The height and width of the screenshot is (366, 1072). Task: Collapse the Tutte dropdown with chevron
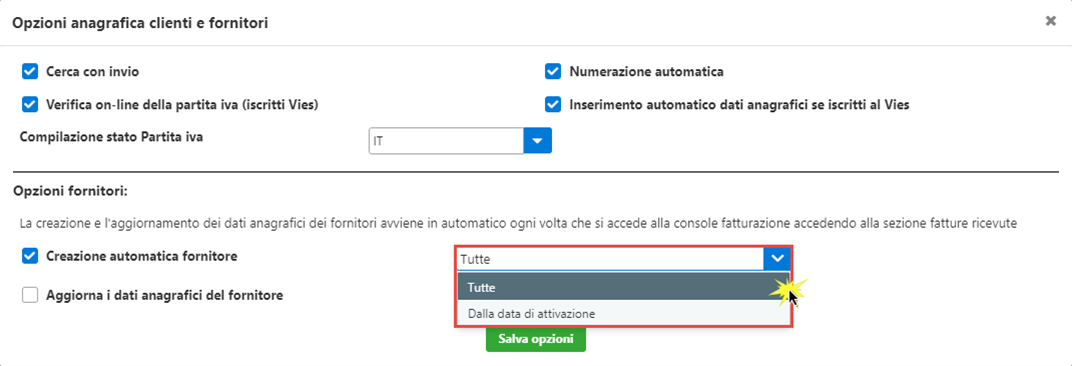[777, 259]
